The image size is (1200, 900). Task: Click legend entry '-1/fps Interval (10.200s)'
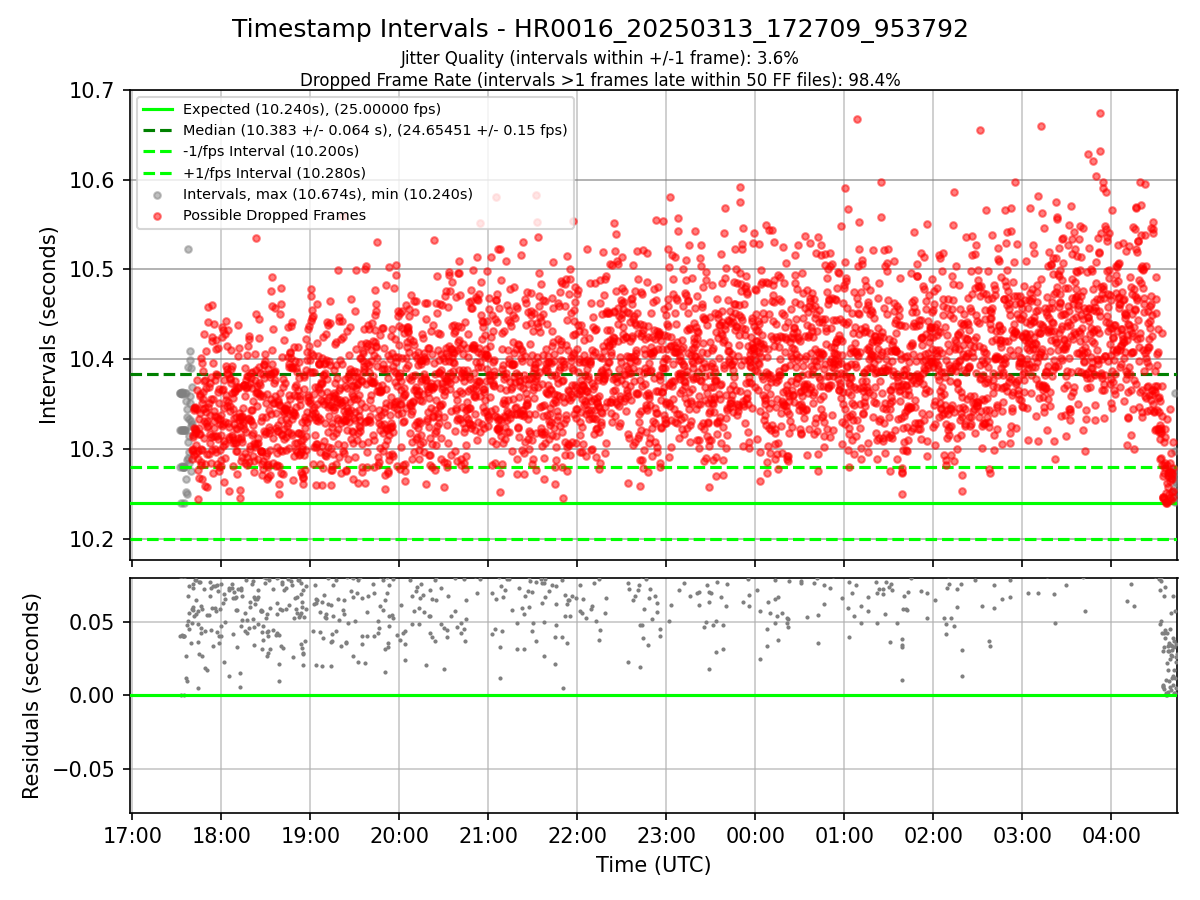tap(271, 151)
